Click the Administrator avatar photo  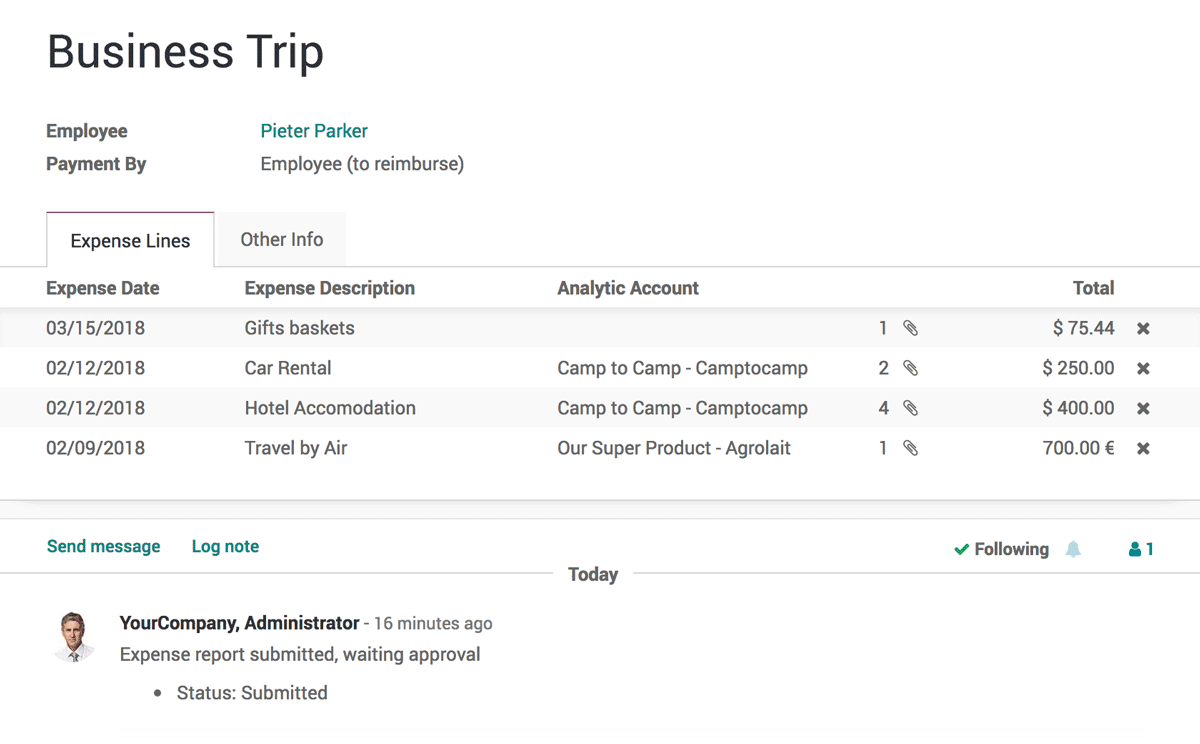75,636
